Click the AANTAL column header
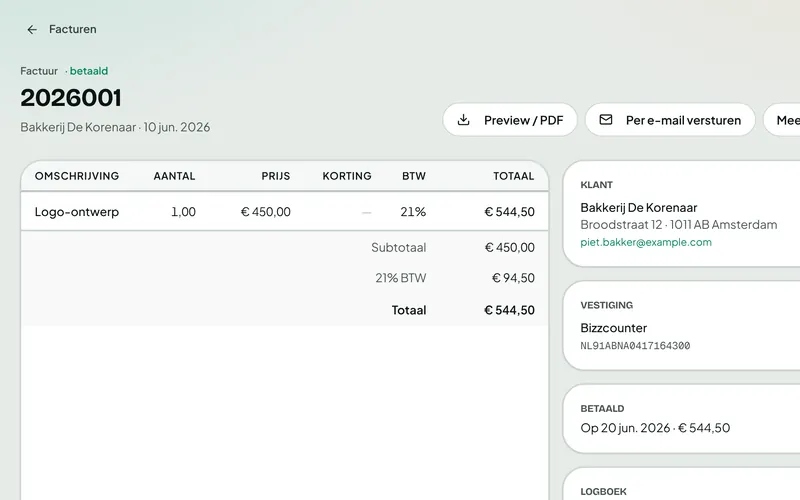The height and width of the screenshot is (500, 800). 174,176
